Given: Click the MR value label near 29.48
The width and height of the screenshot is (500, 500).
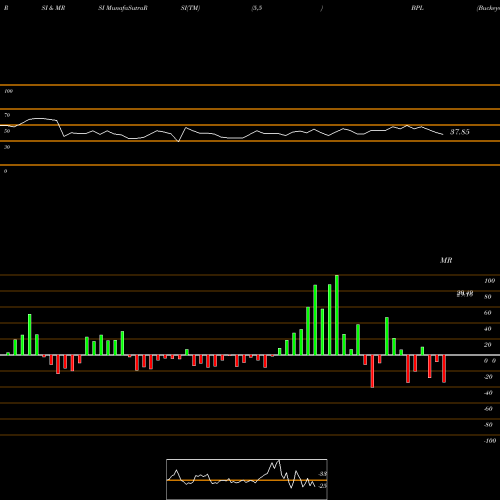Looking at the screenshot, I should point(465,294).
